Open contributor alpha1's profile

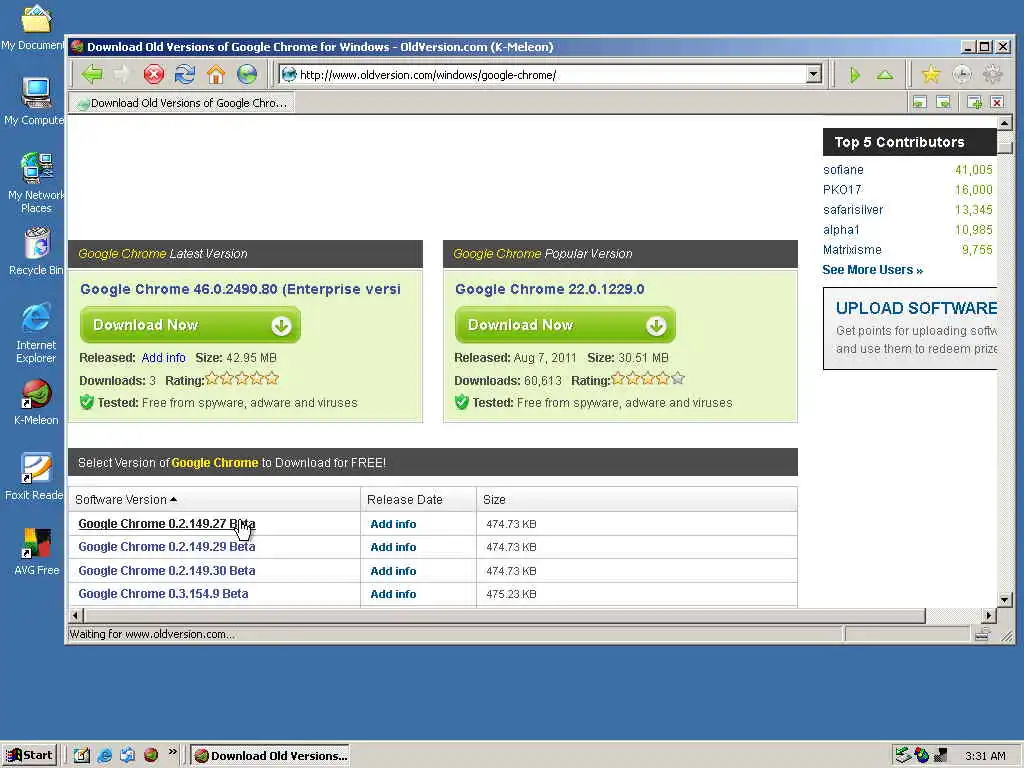coord(841,230)
